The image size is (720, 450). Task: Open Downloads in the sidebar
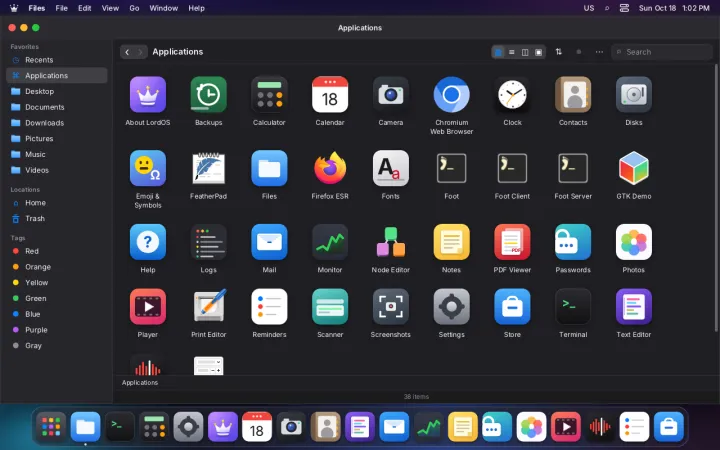coord(57,123)
